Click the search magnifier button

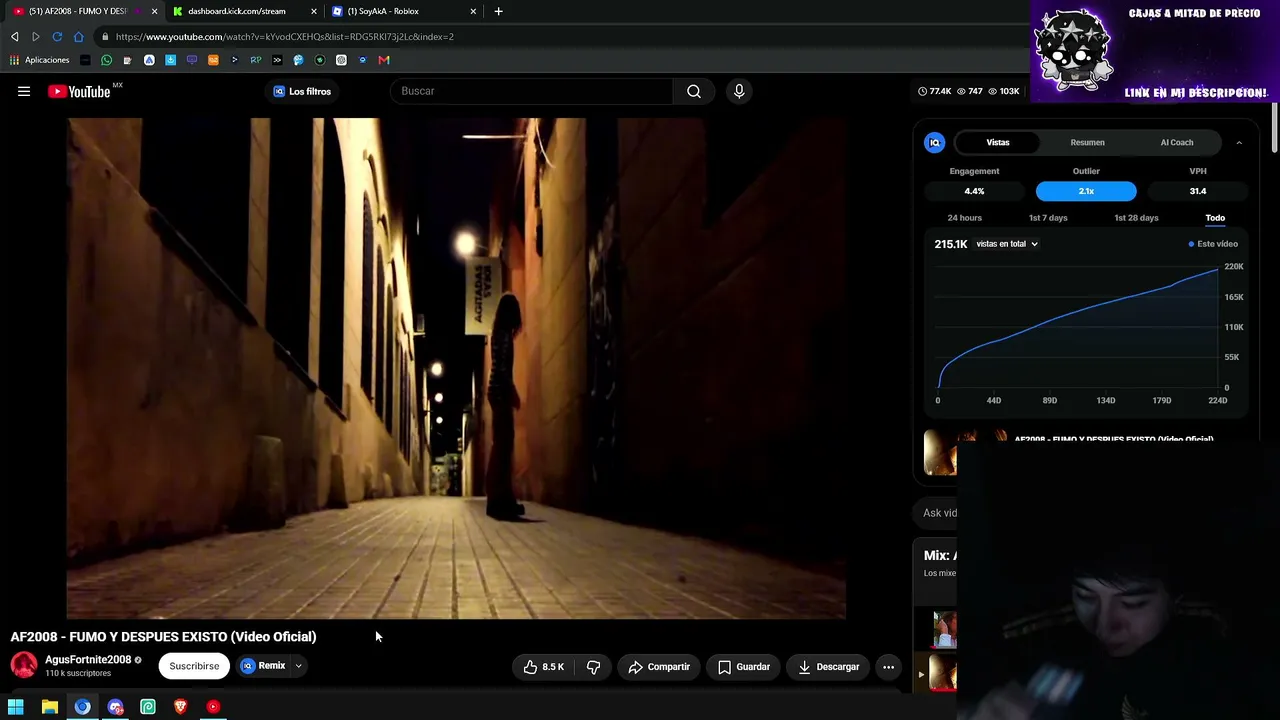click(x=694, y=91)
